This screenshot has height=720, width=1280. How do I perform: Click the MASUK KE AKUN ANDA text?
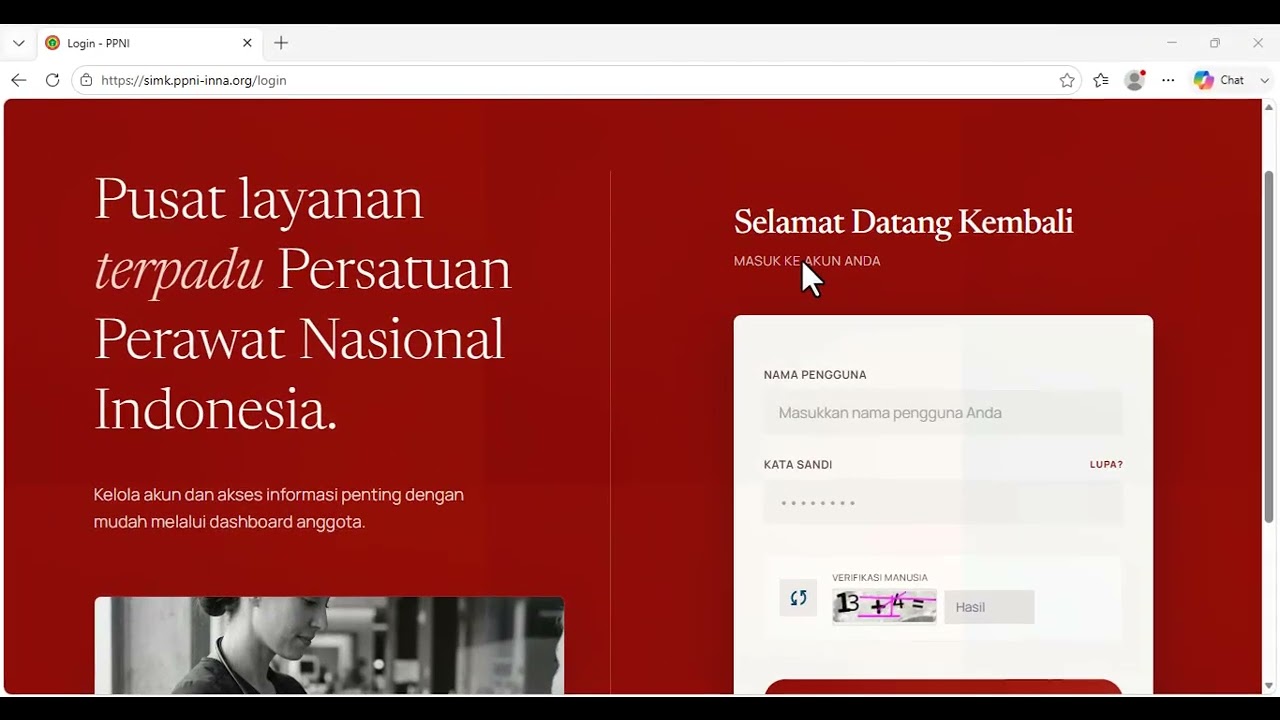coord(807,261)
